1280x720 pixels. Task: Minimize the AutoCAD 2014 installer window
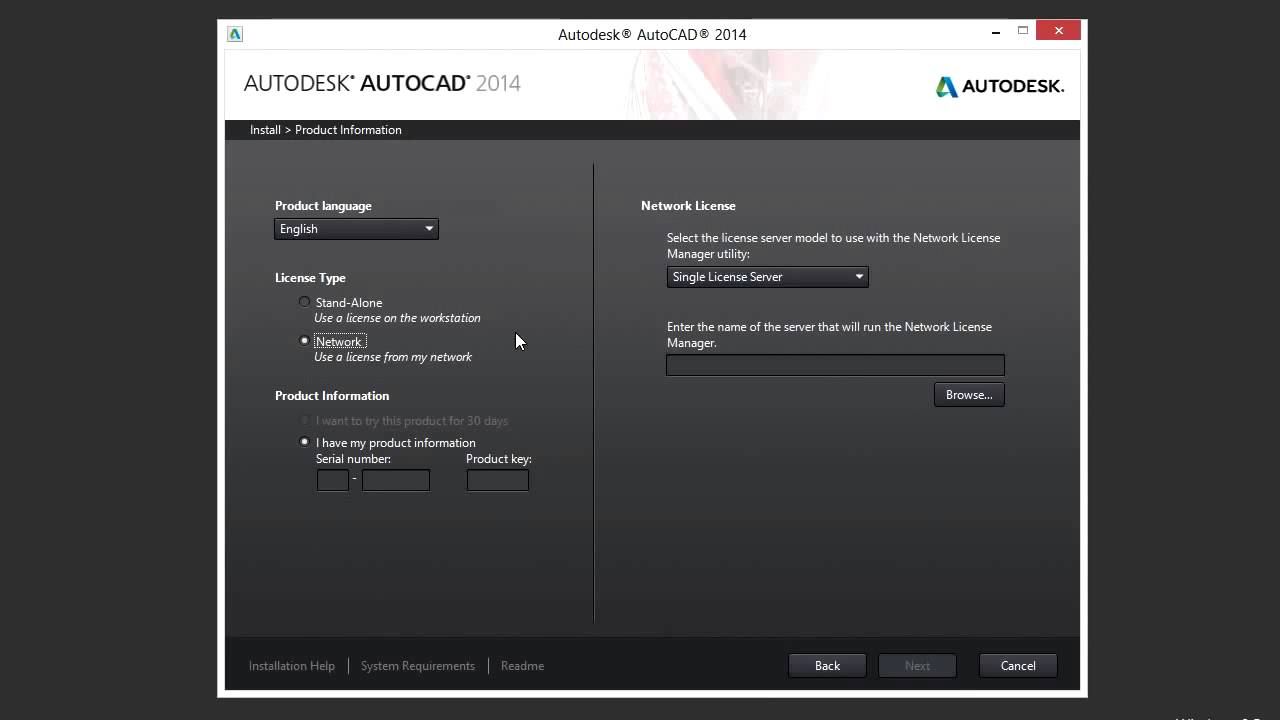pos(997,32)
